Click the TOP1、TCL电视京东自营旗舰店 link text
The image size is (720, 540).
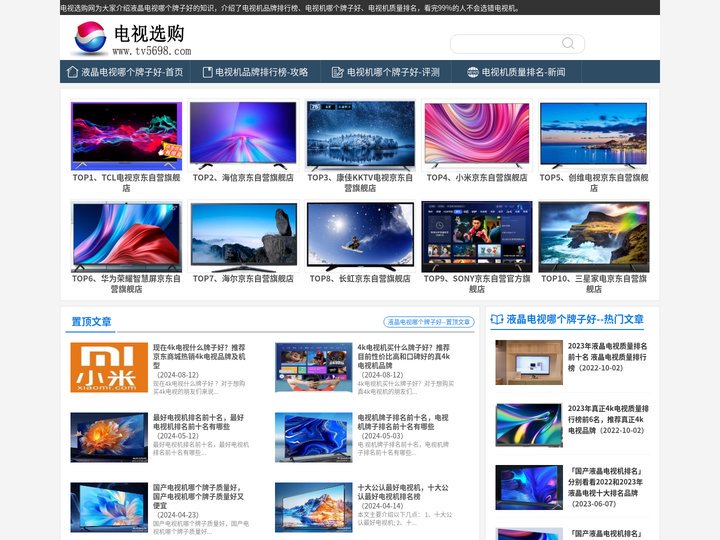coord(126,183)
